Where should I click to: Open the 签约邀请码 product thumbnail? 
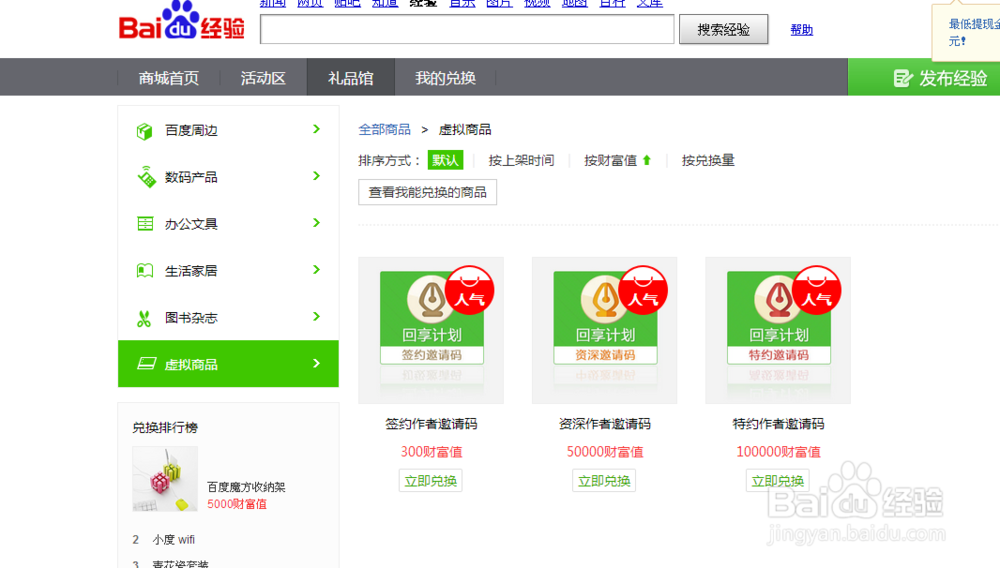tap(431, 330)
